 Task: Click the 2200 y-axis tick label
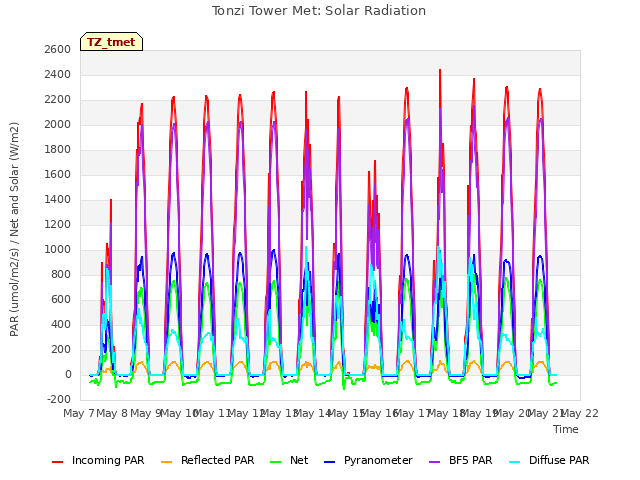click(58, 100)
